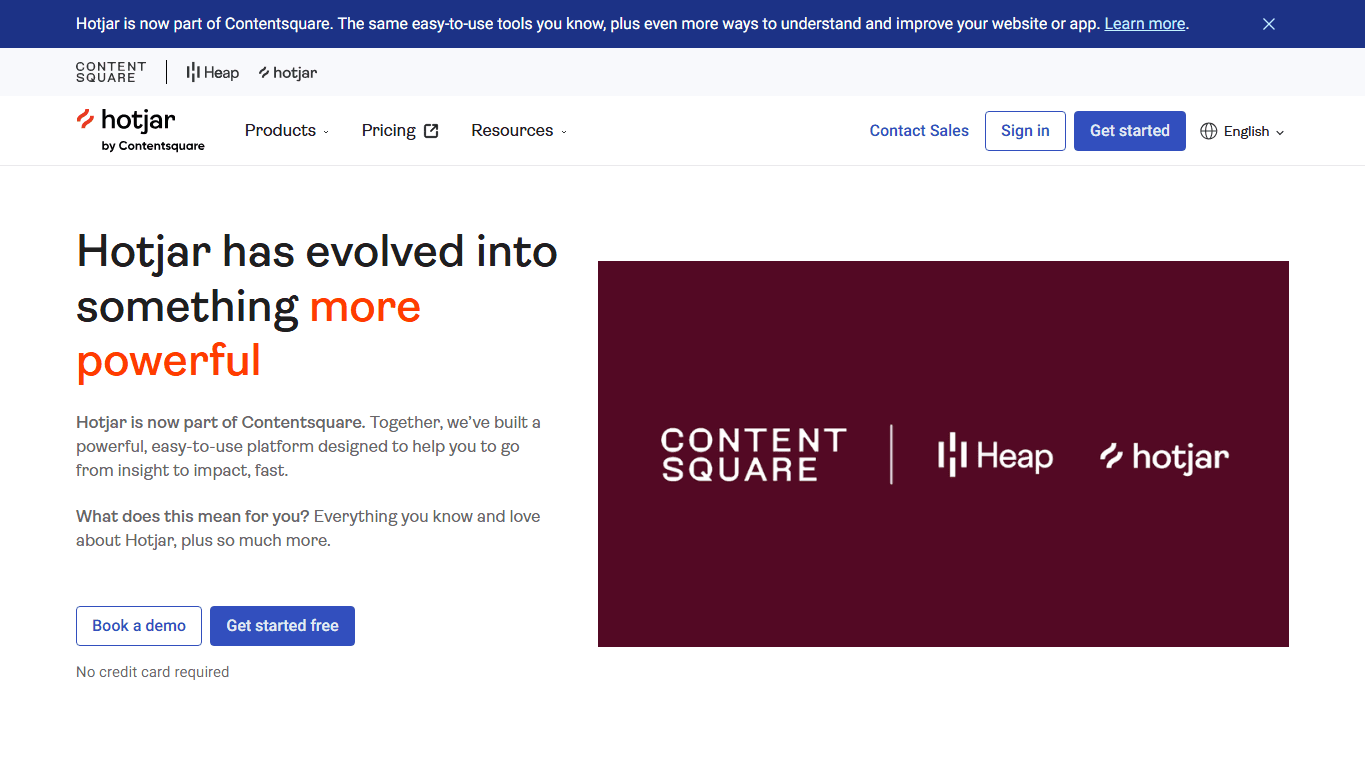Screen dimensions: 1365x768
Task: Dismiss the announcement banner with the X icon
Action: point(1269,24)
